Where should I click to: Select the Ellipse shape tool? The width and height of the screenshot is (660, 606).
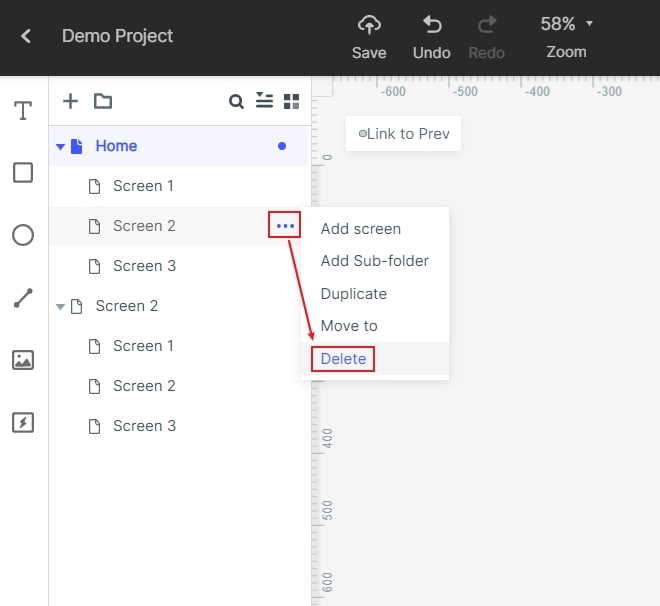pos(23,235)
